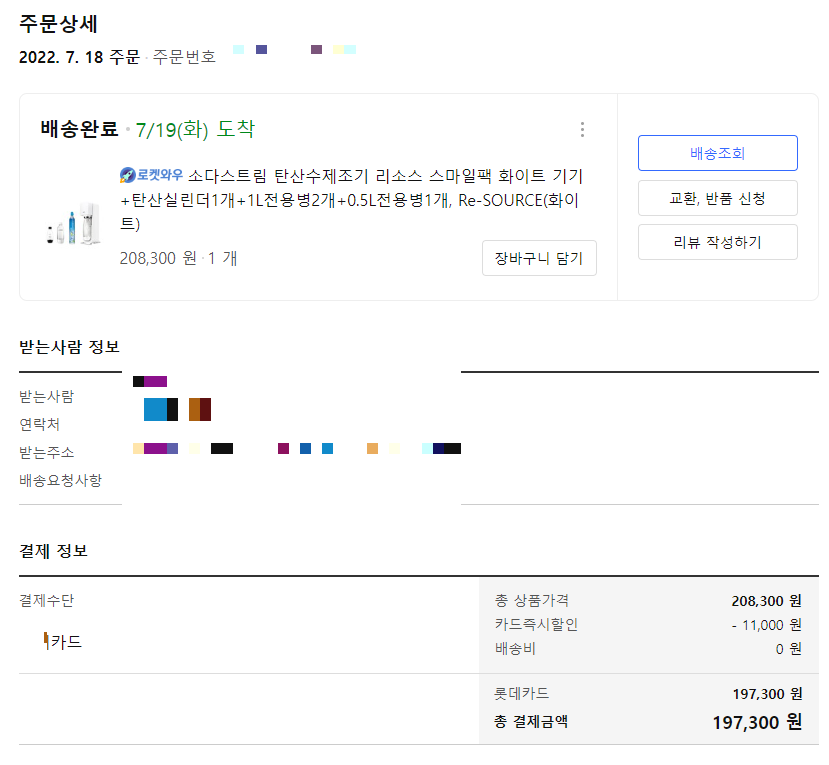
Task: Select the 총 상품가격 label
Action: [x=532, y=601]
